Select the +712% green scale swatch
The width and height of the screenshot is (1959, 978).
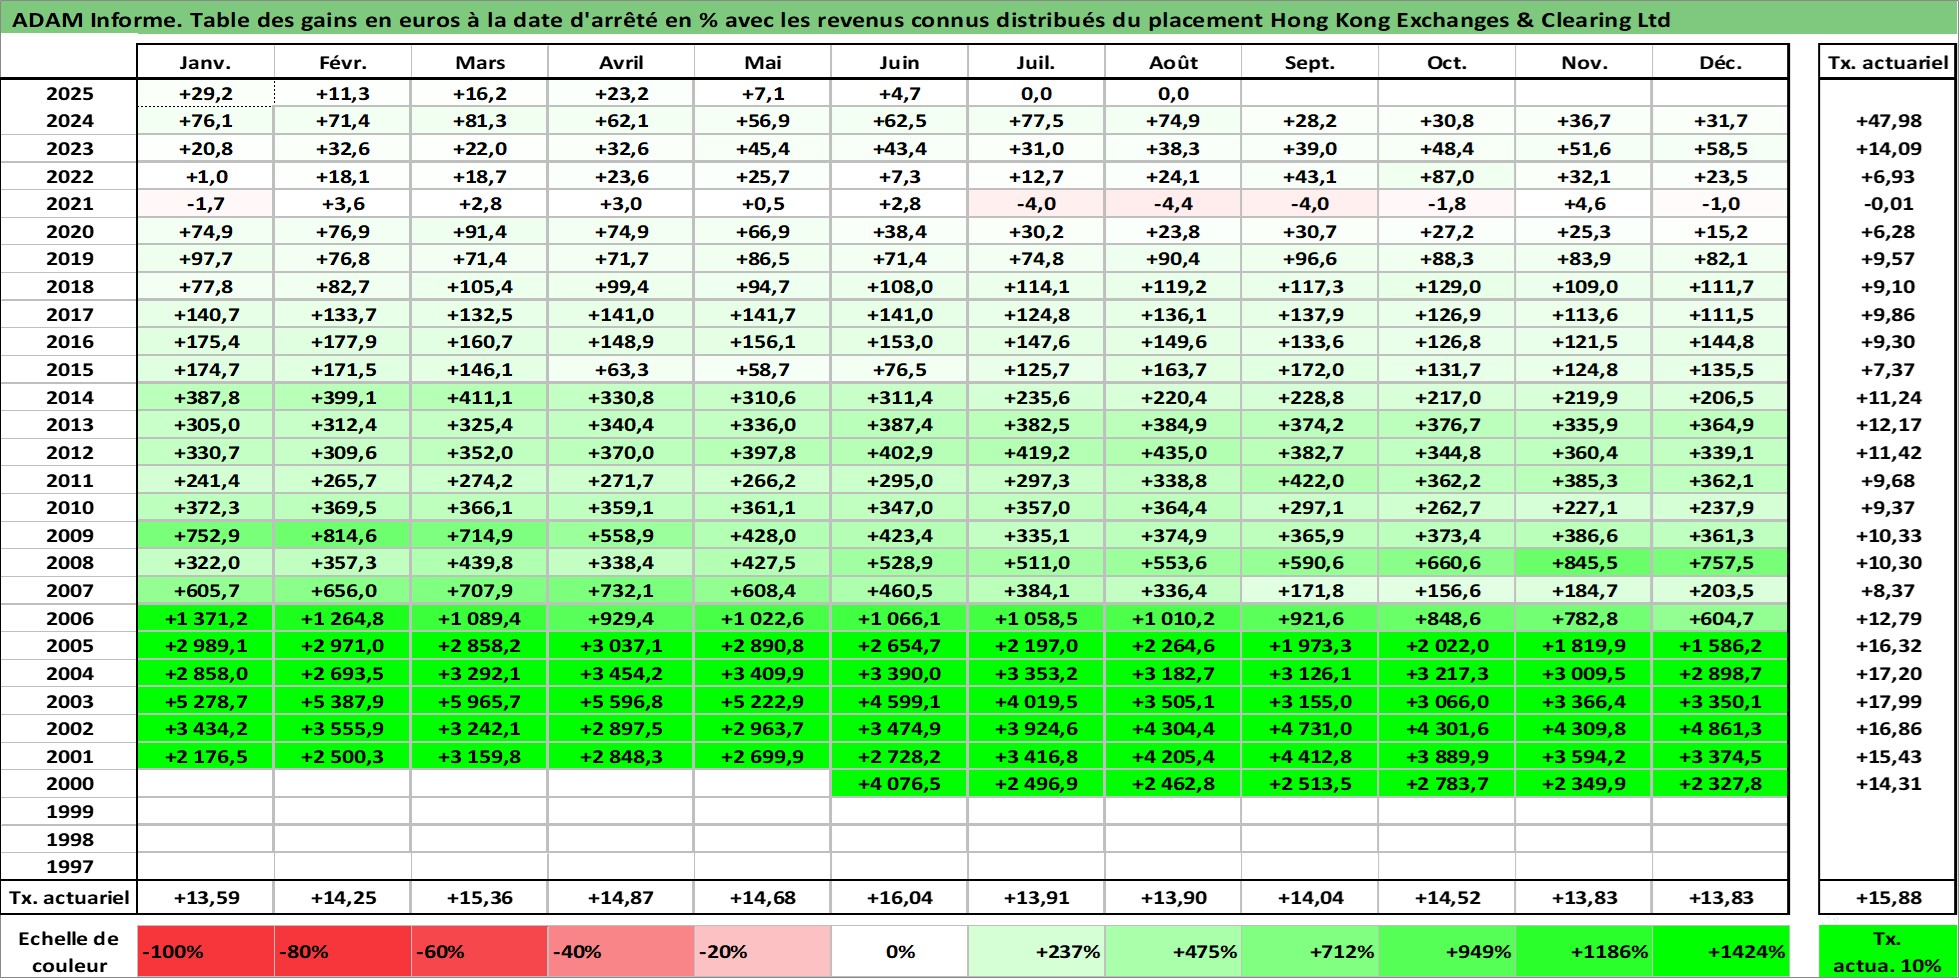click(x=1310, y=951)
